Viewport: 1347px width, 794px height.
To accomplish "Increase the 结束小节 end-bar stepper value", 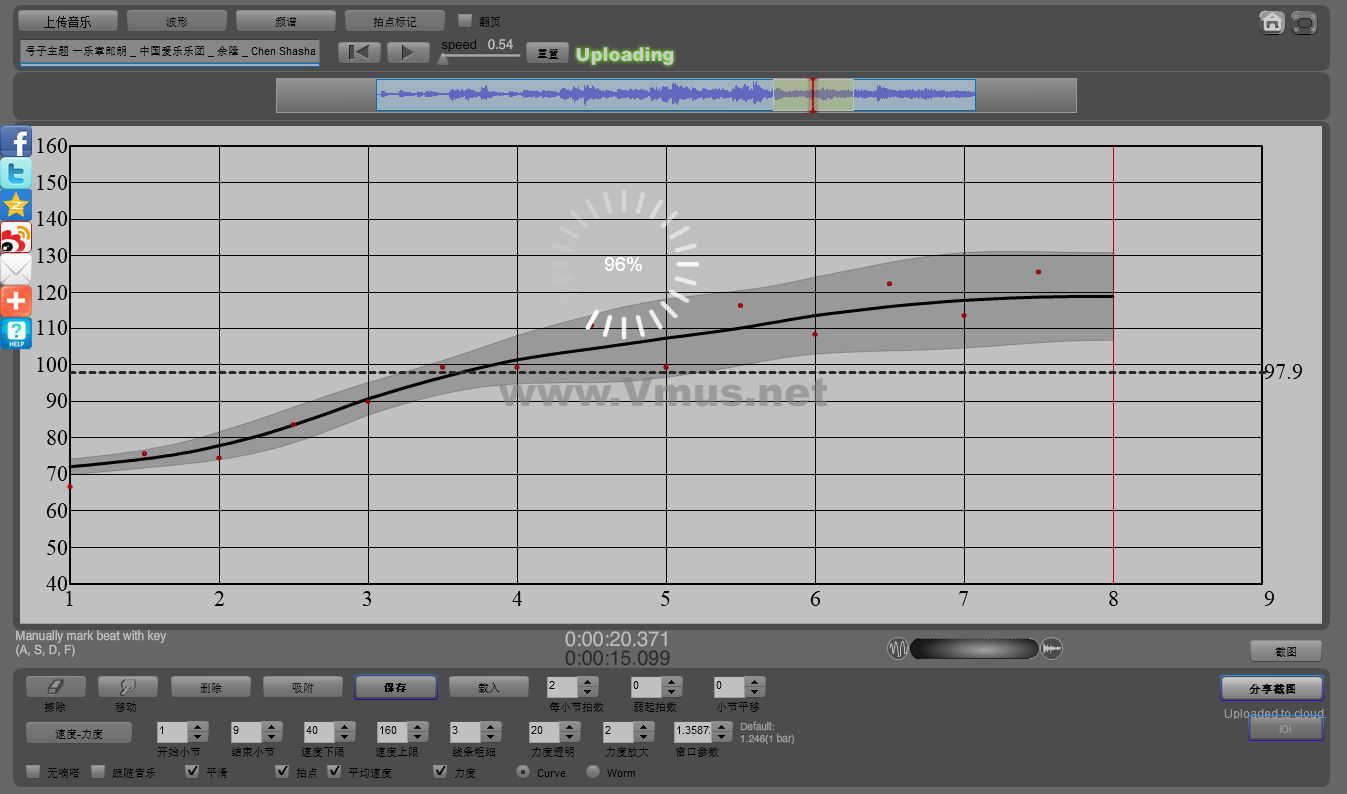I will pyautogui.click(x=271, y=727).
